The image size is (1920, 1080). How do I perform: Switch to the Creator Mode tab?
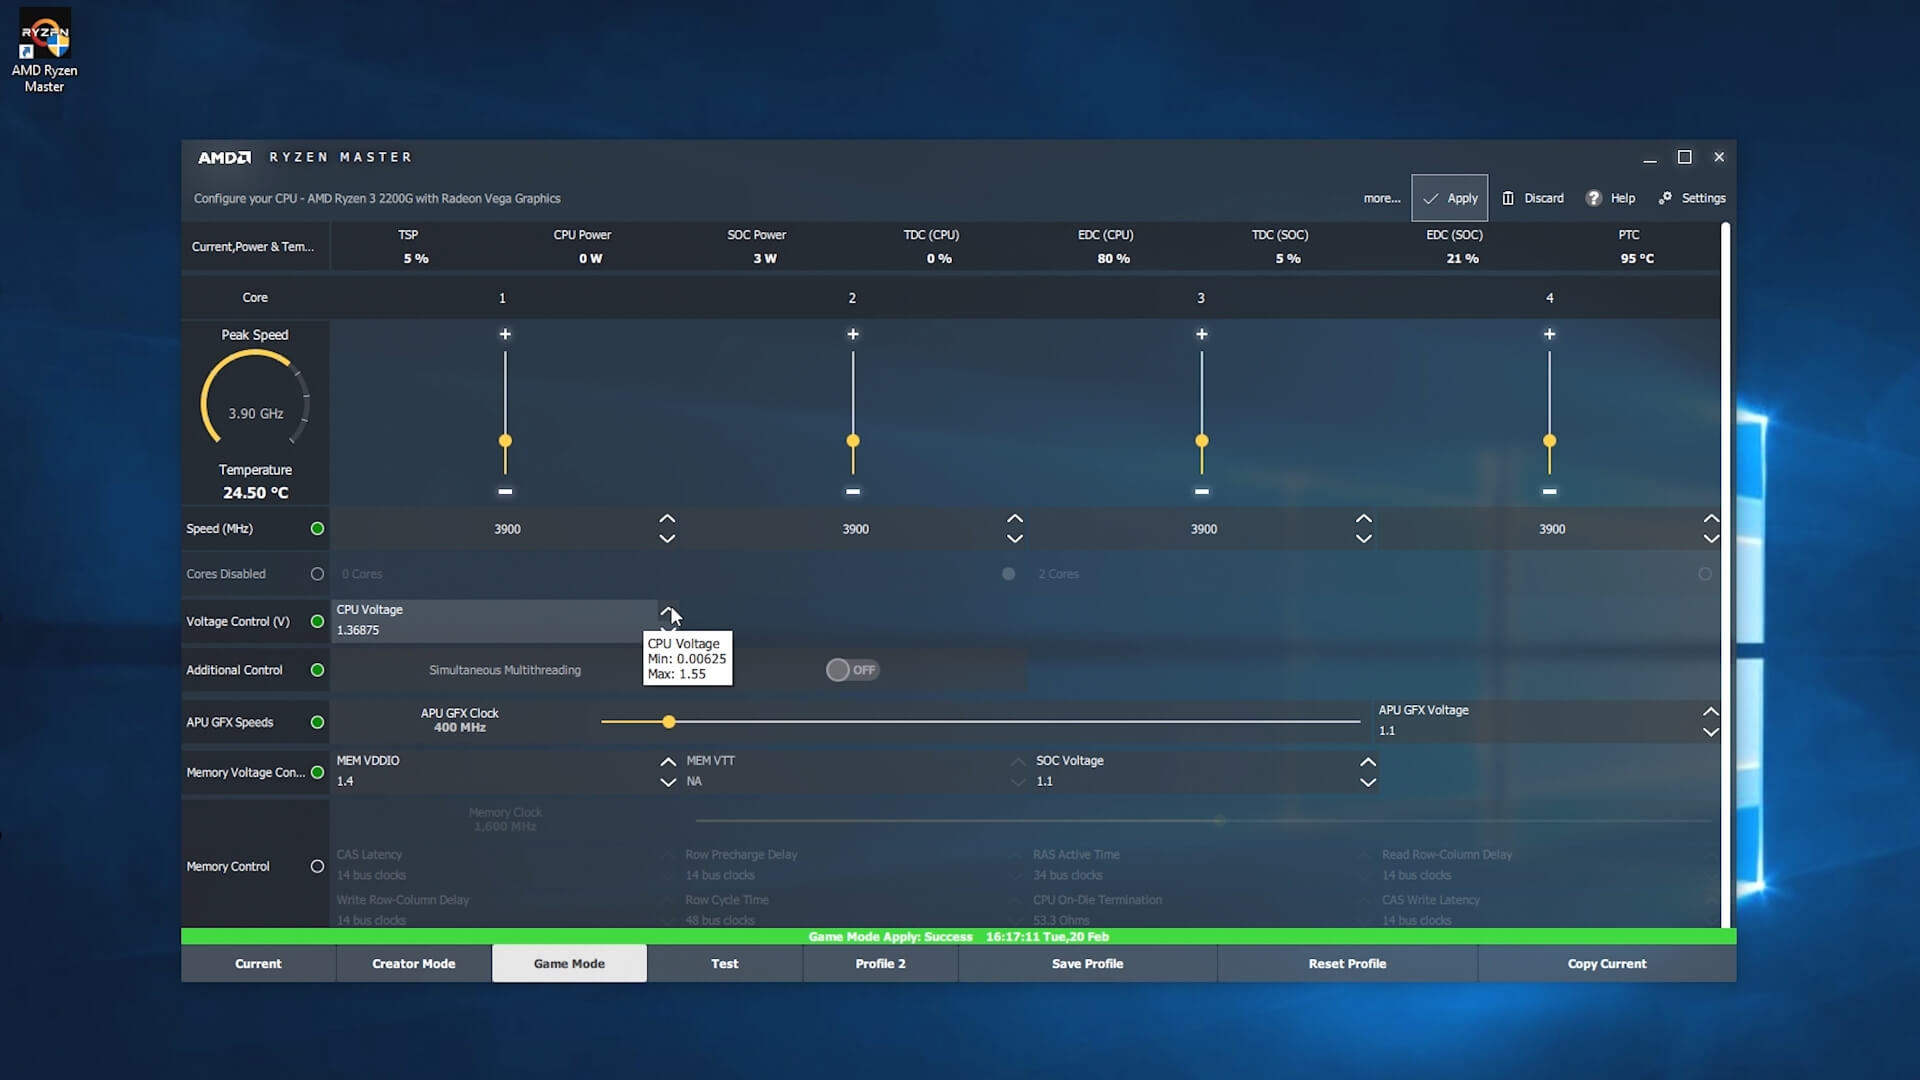click(x=414, y=963)
